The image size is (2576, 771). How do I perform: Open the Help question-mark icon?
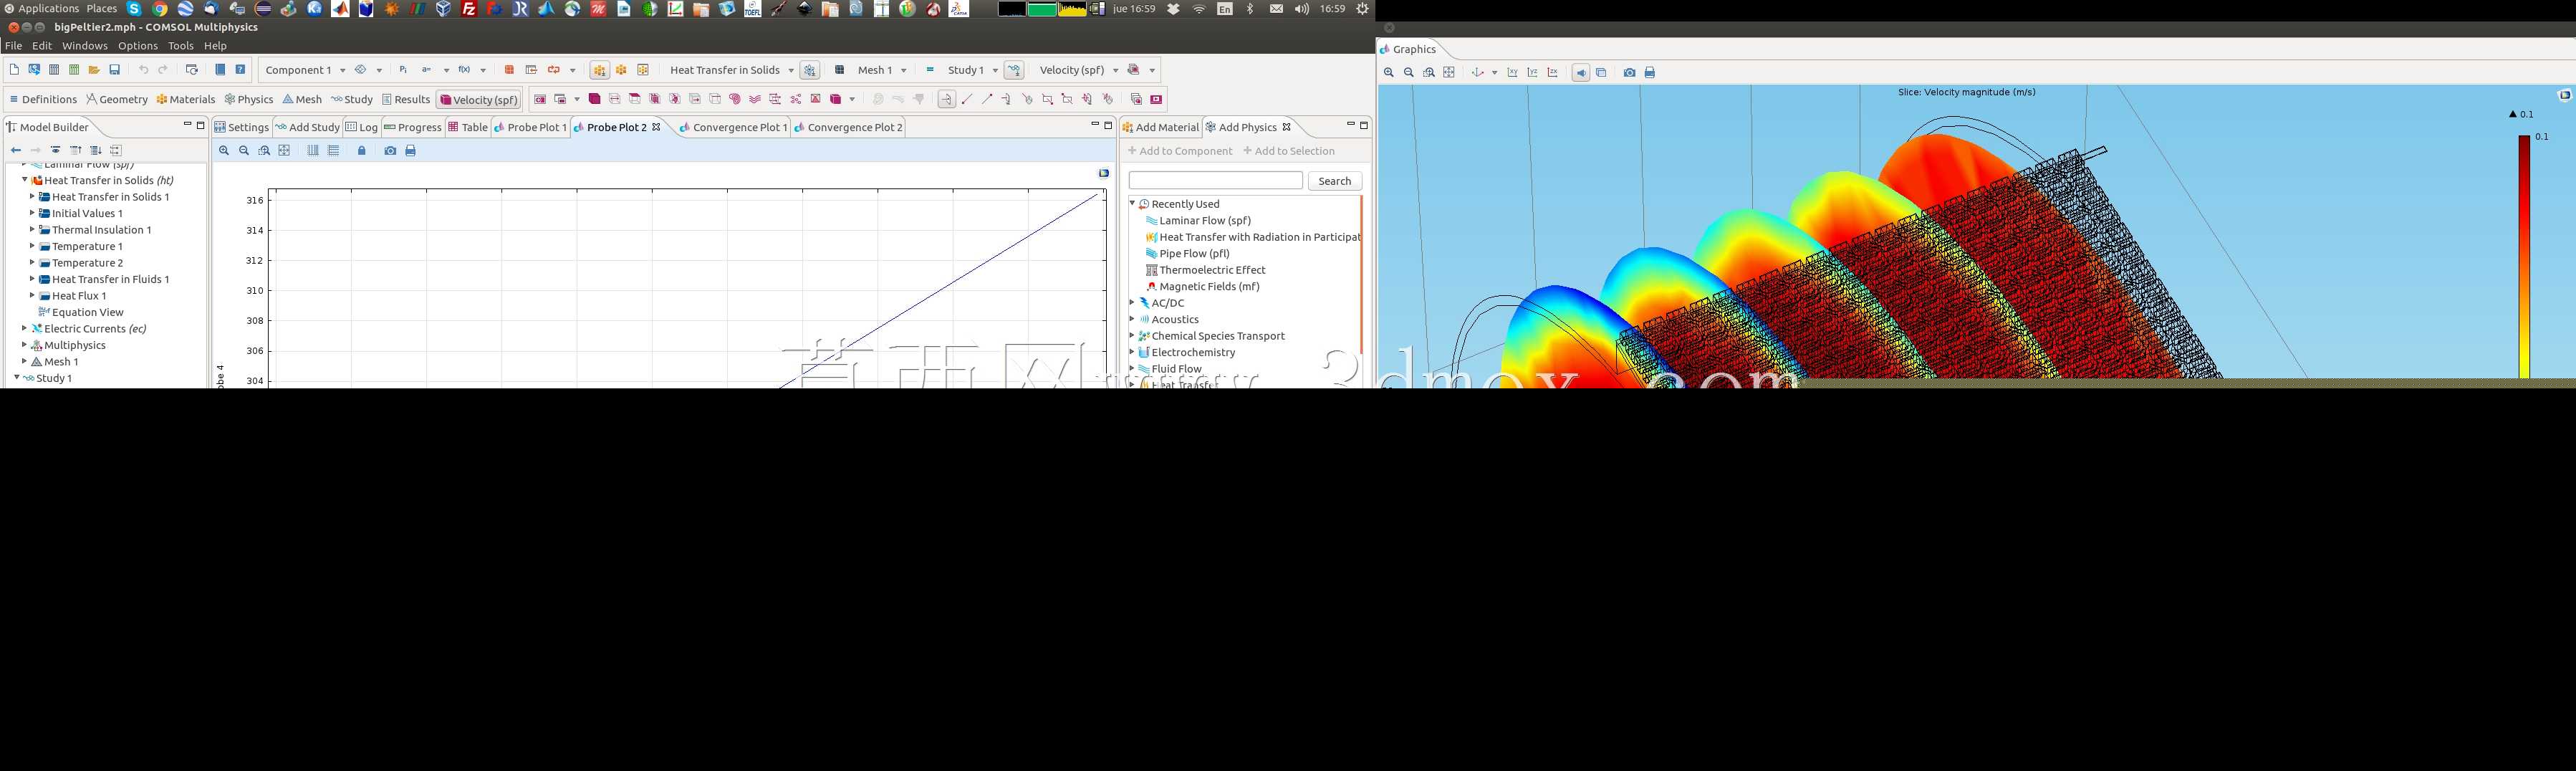[x=240, y=70]
